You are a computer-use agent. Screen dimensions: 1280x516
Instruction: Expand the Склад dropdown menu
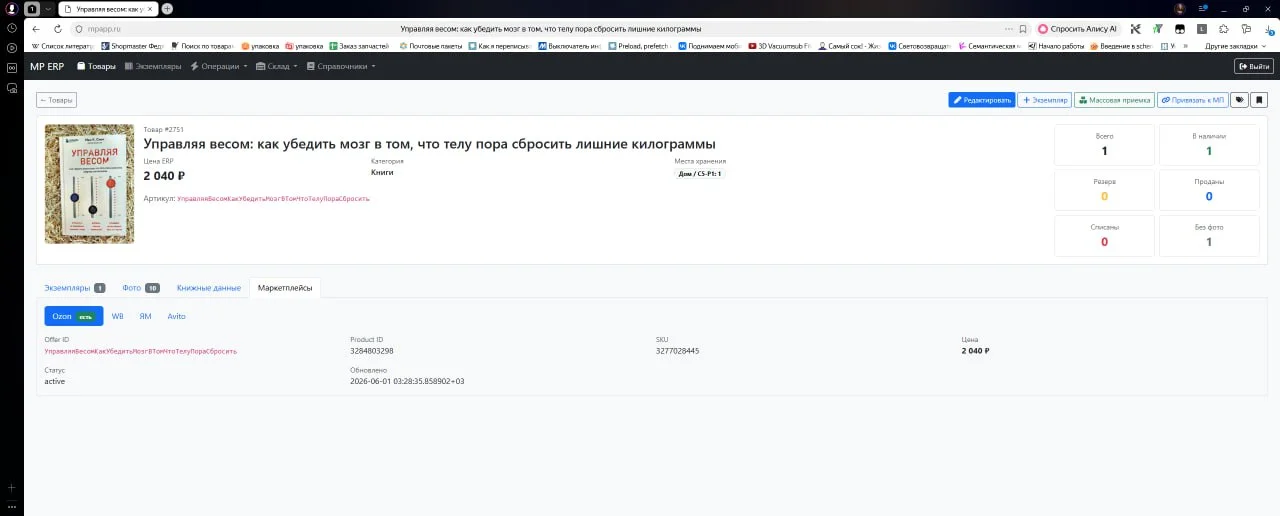click(277, 66)
